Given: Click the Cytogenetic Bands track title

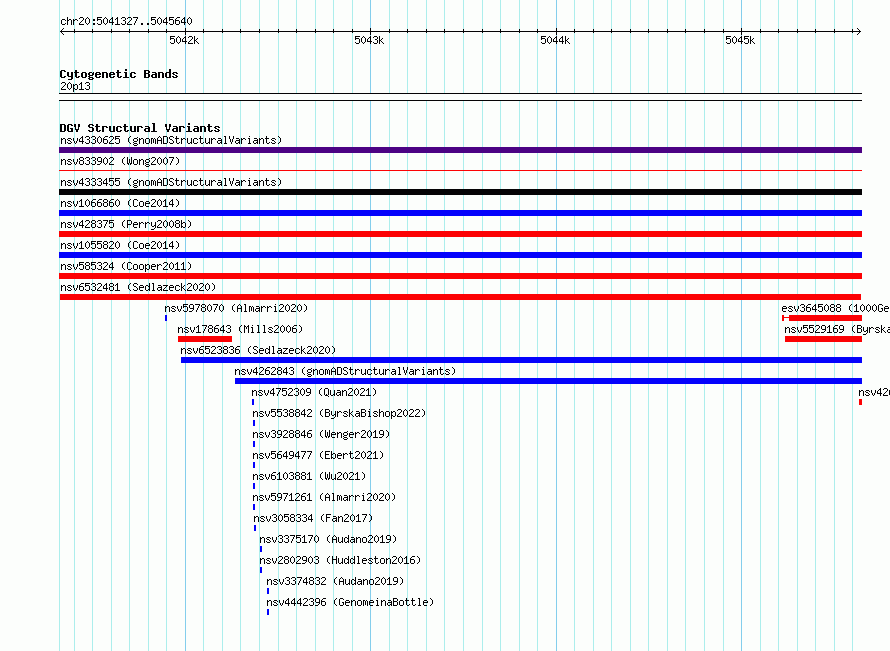Looking at the screenshot, I should tap(119, 74).
